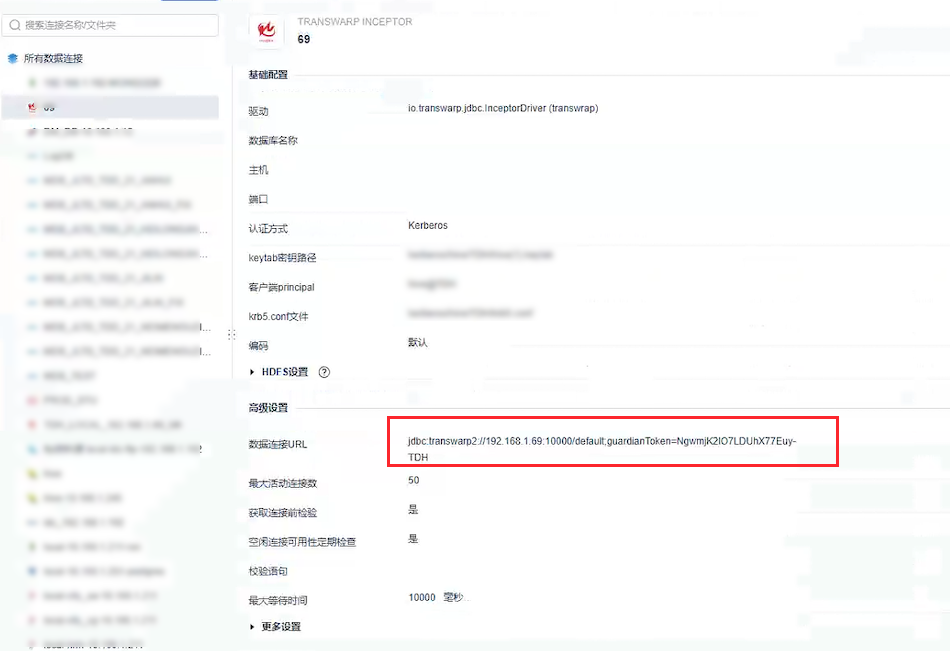Click the 空闲连接可用性定期检查 label

point(302,542)
